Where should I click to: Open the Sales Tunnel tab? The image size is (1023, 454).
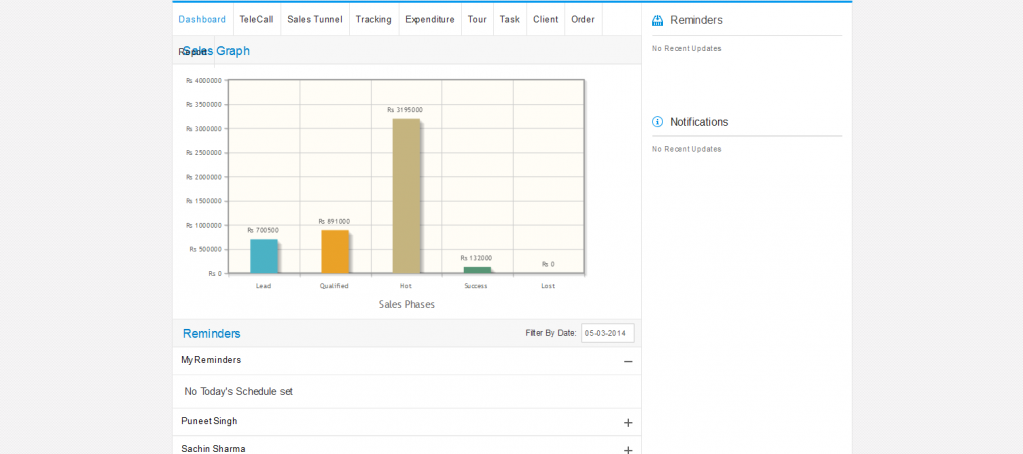314,19
